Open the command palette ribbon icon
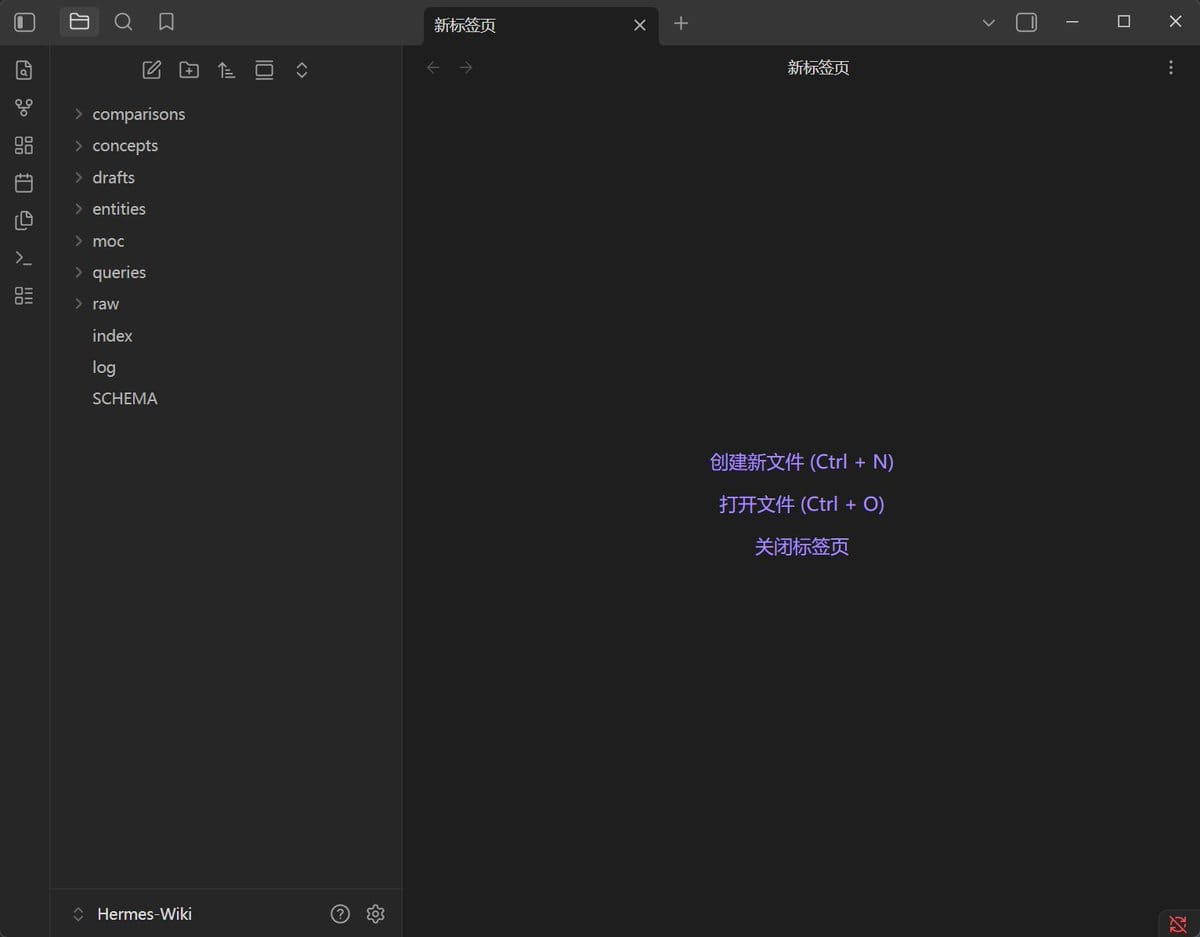This screenshot has width=1200, height=937. pos(24,259)
